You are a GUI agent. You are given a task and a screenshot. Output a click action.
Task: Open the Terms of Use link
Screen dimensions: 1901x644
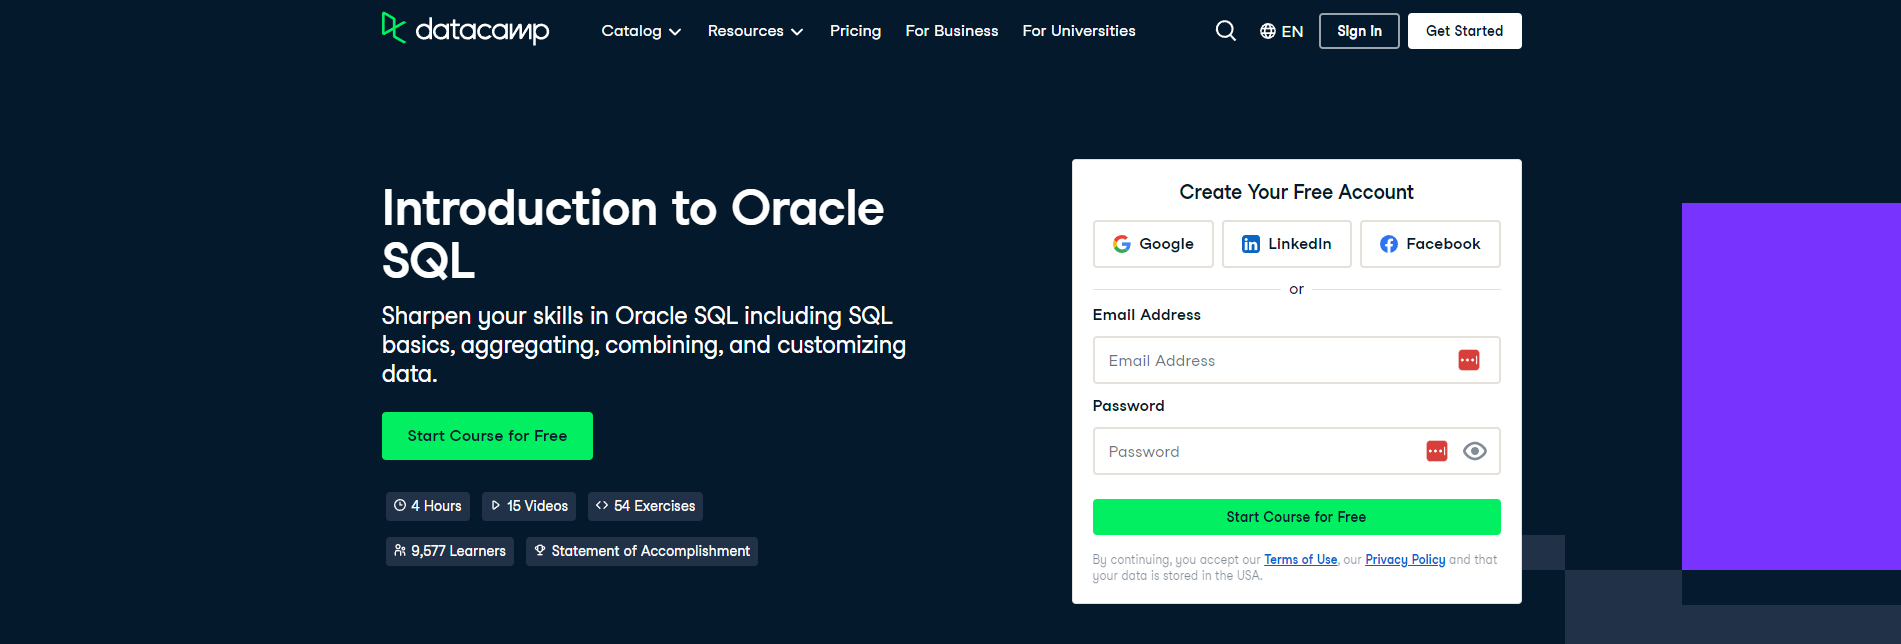coord(1300,560)
